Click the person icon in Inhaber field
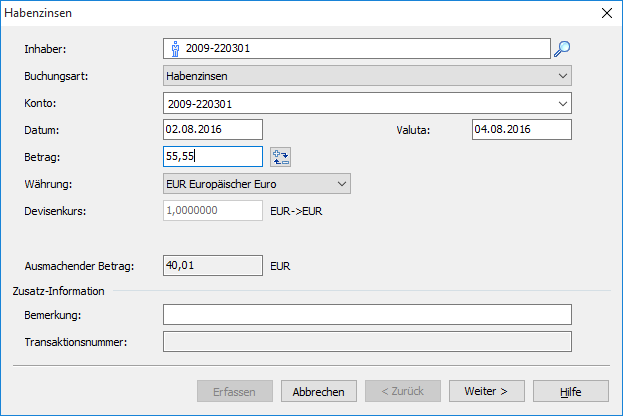 (174, 48)
